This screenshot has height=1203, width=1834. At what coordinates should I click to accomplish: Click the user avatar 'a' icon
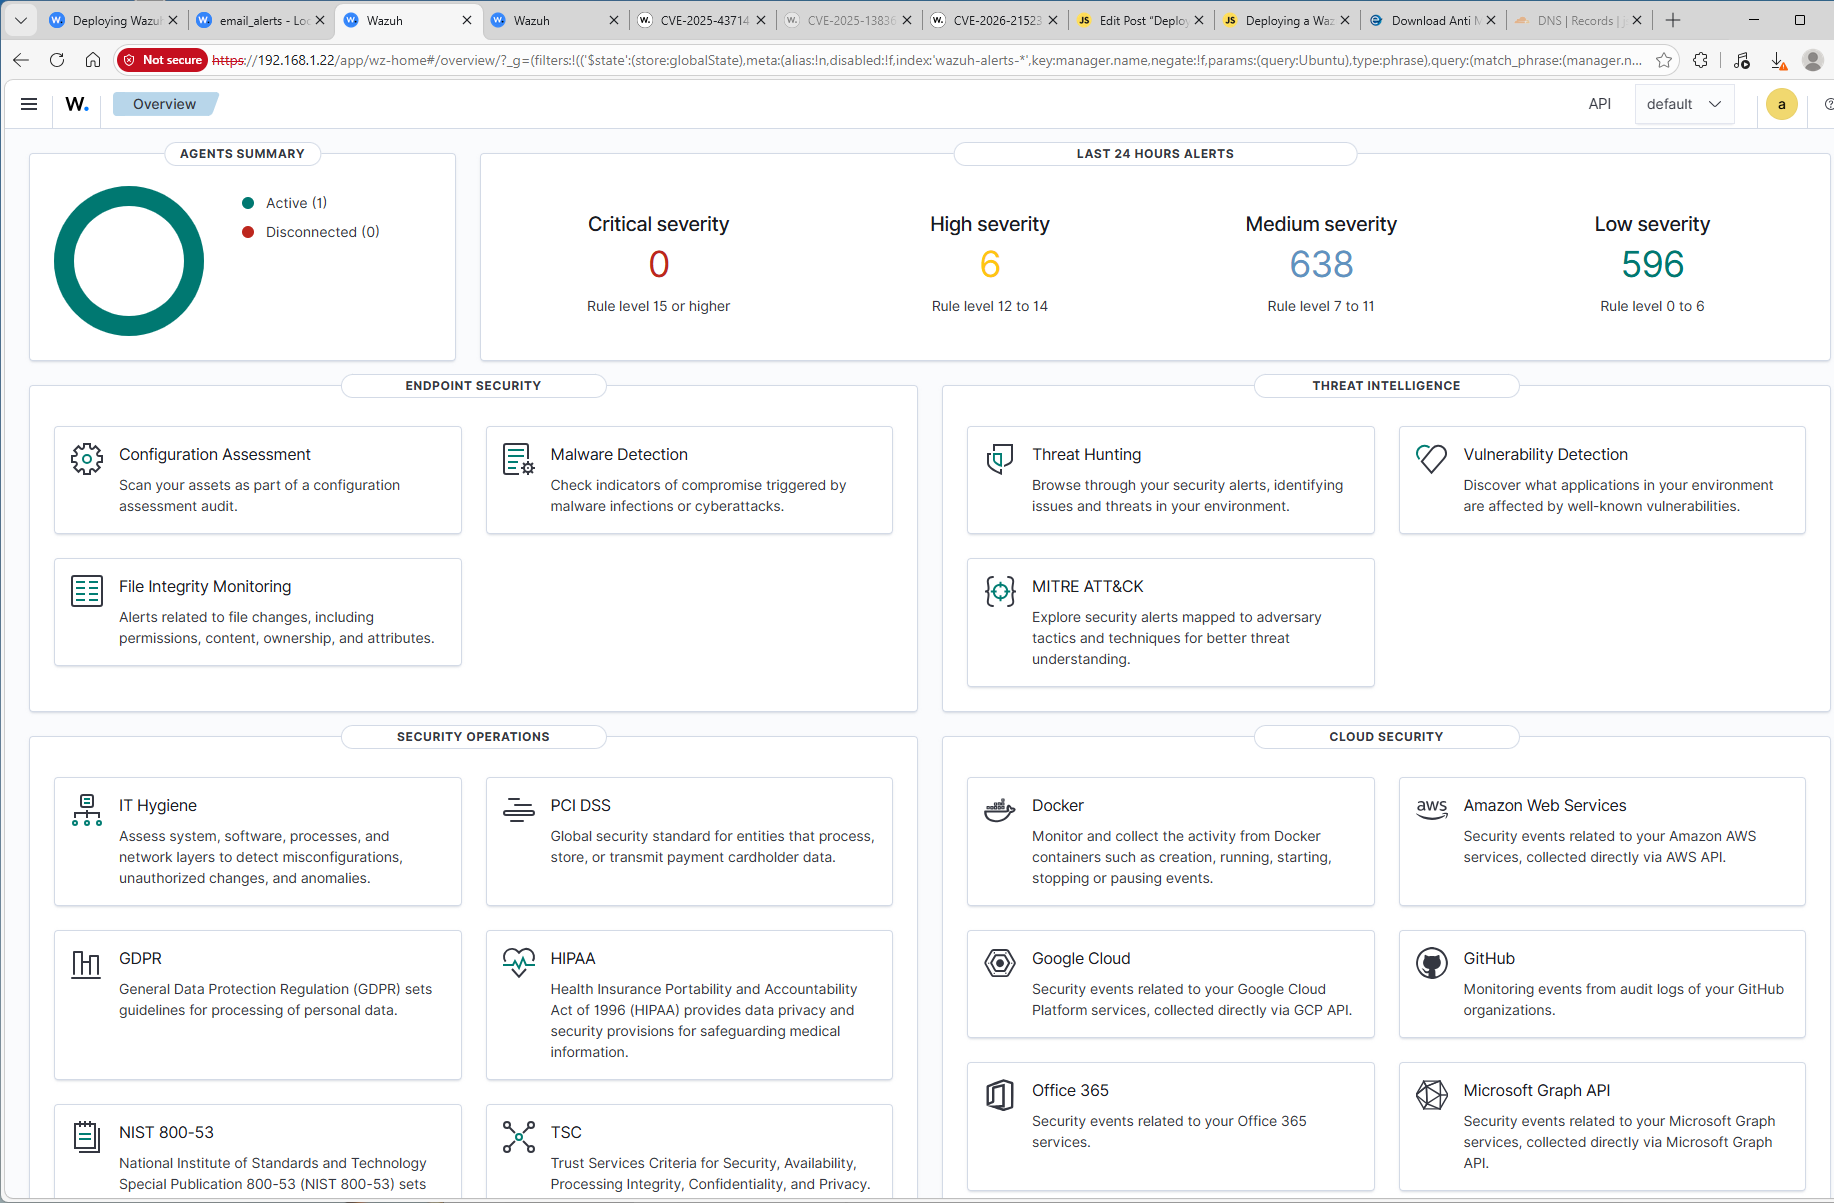coord(1781,104)
